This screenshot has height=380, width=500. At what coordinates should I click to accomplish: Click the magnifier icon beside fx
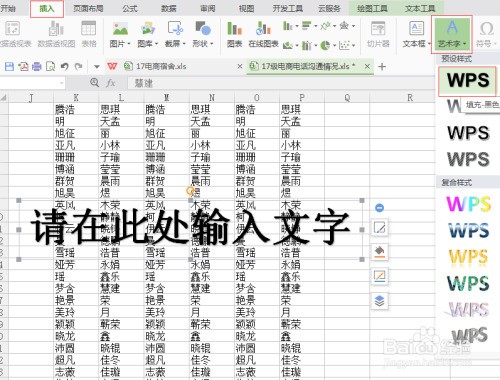(x=95, y=82)
